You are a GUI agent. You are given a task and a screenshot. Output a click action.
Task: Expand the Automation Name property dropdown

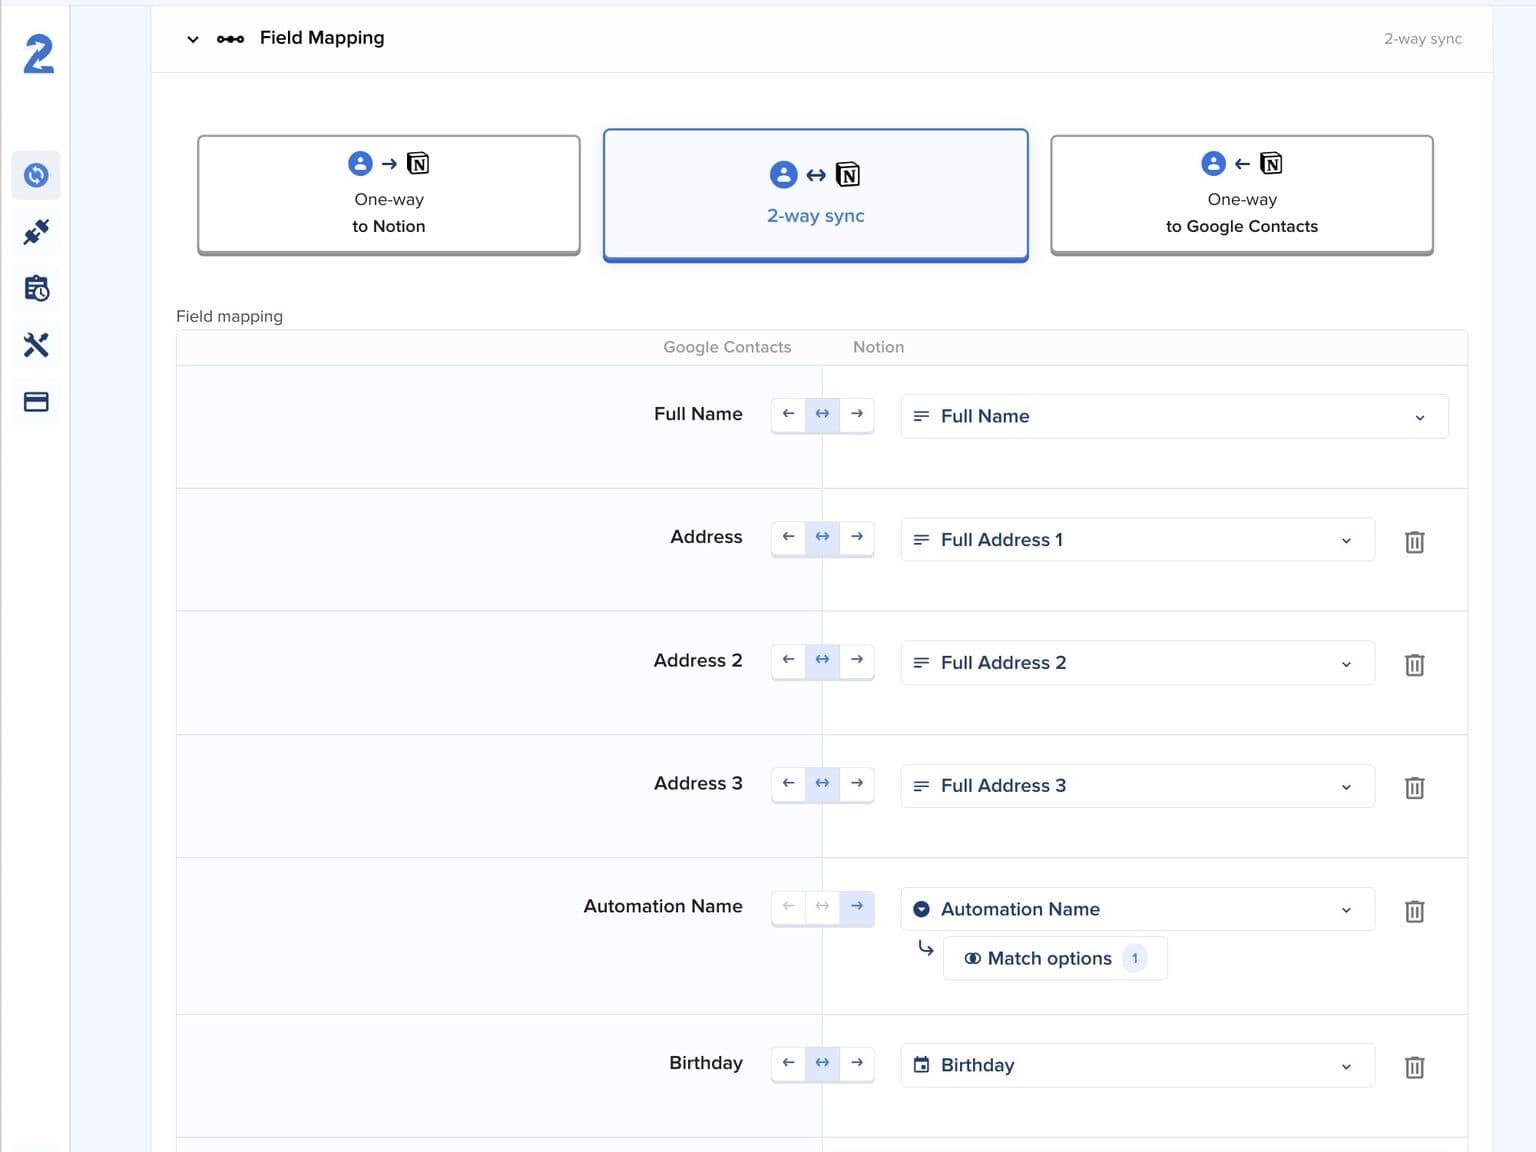(1137, 909)
